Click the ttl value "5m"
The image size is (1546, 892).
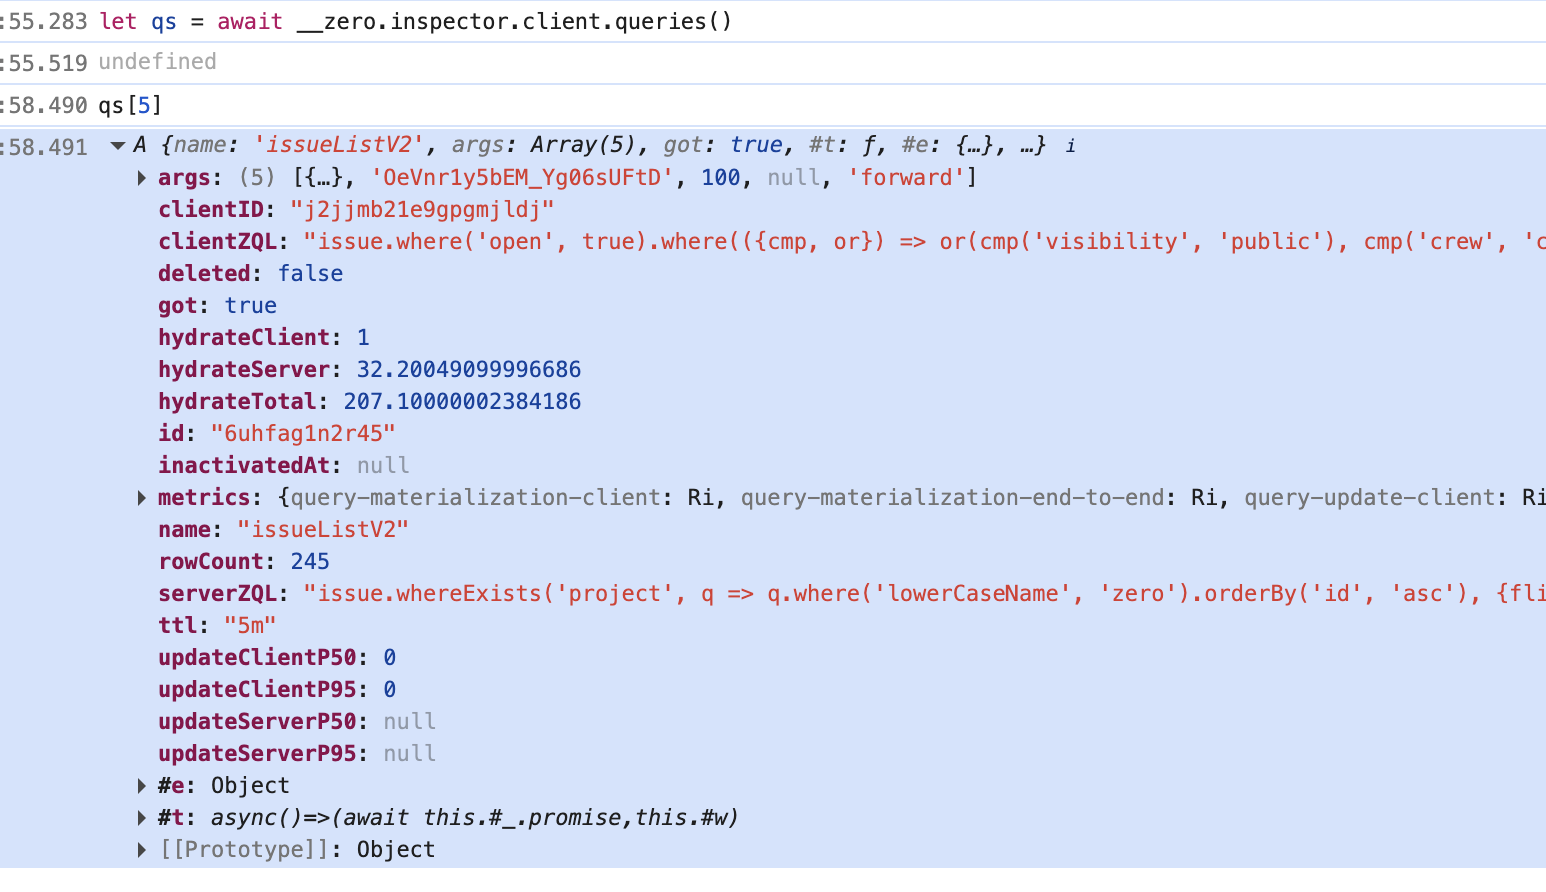[x=250, y=626]
